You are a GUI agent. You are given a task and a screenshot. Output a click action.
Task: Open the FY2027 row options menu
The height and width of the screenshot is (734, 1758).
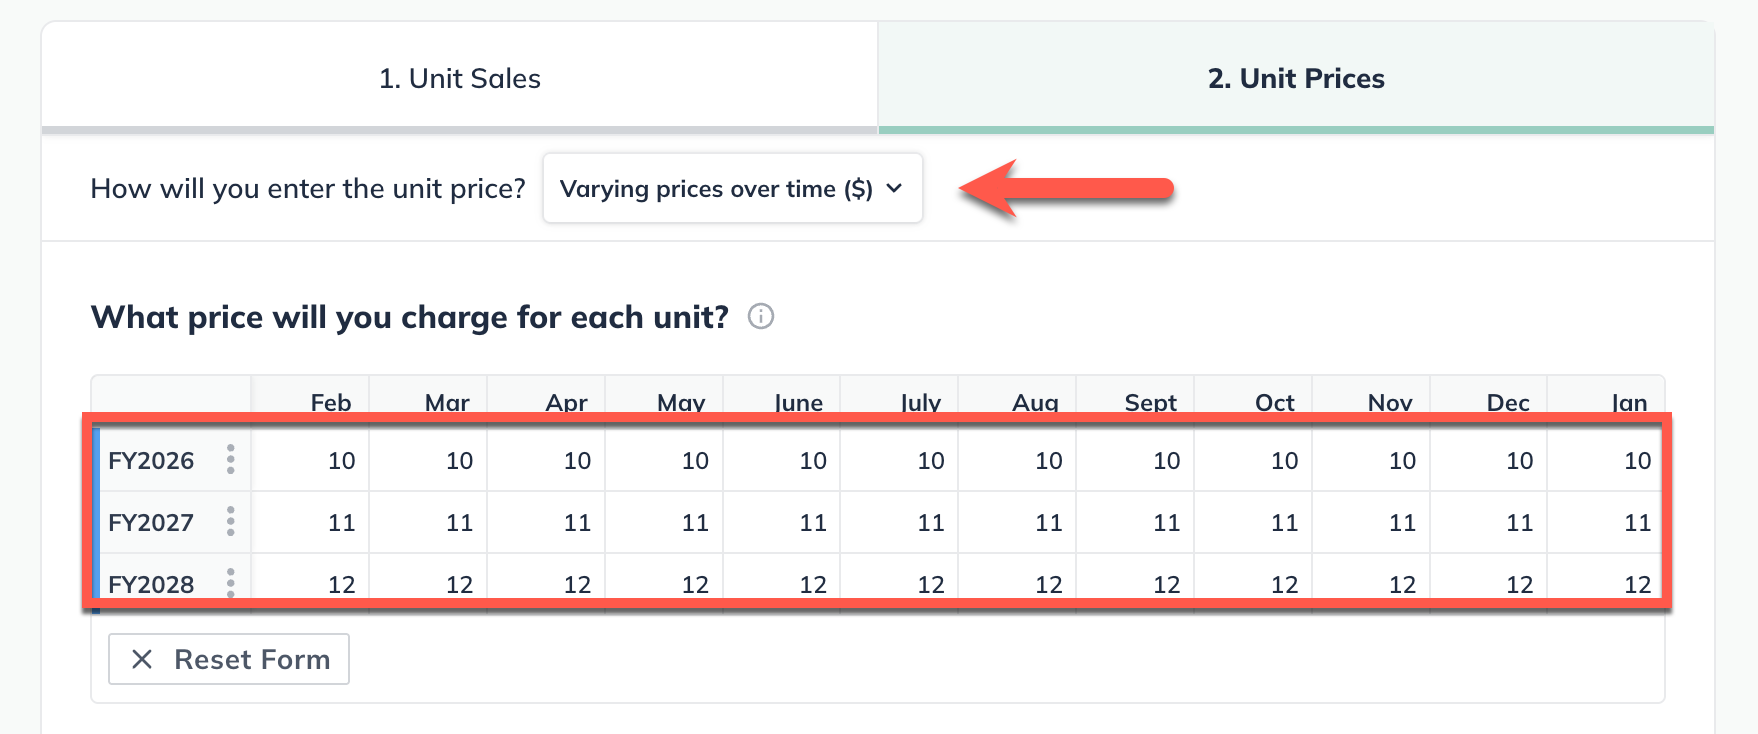click(x=231, y=522)
